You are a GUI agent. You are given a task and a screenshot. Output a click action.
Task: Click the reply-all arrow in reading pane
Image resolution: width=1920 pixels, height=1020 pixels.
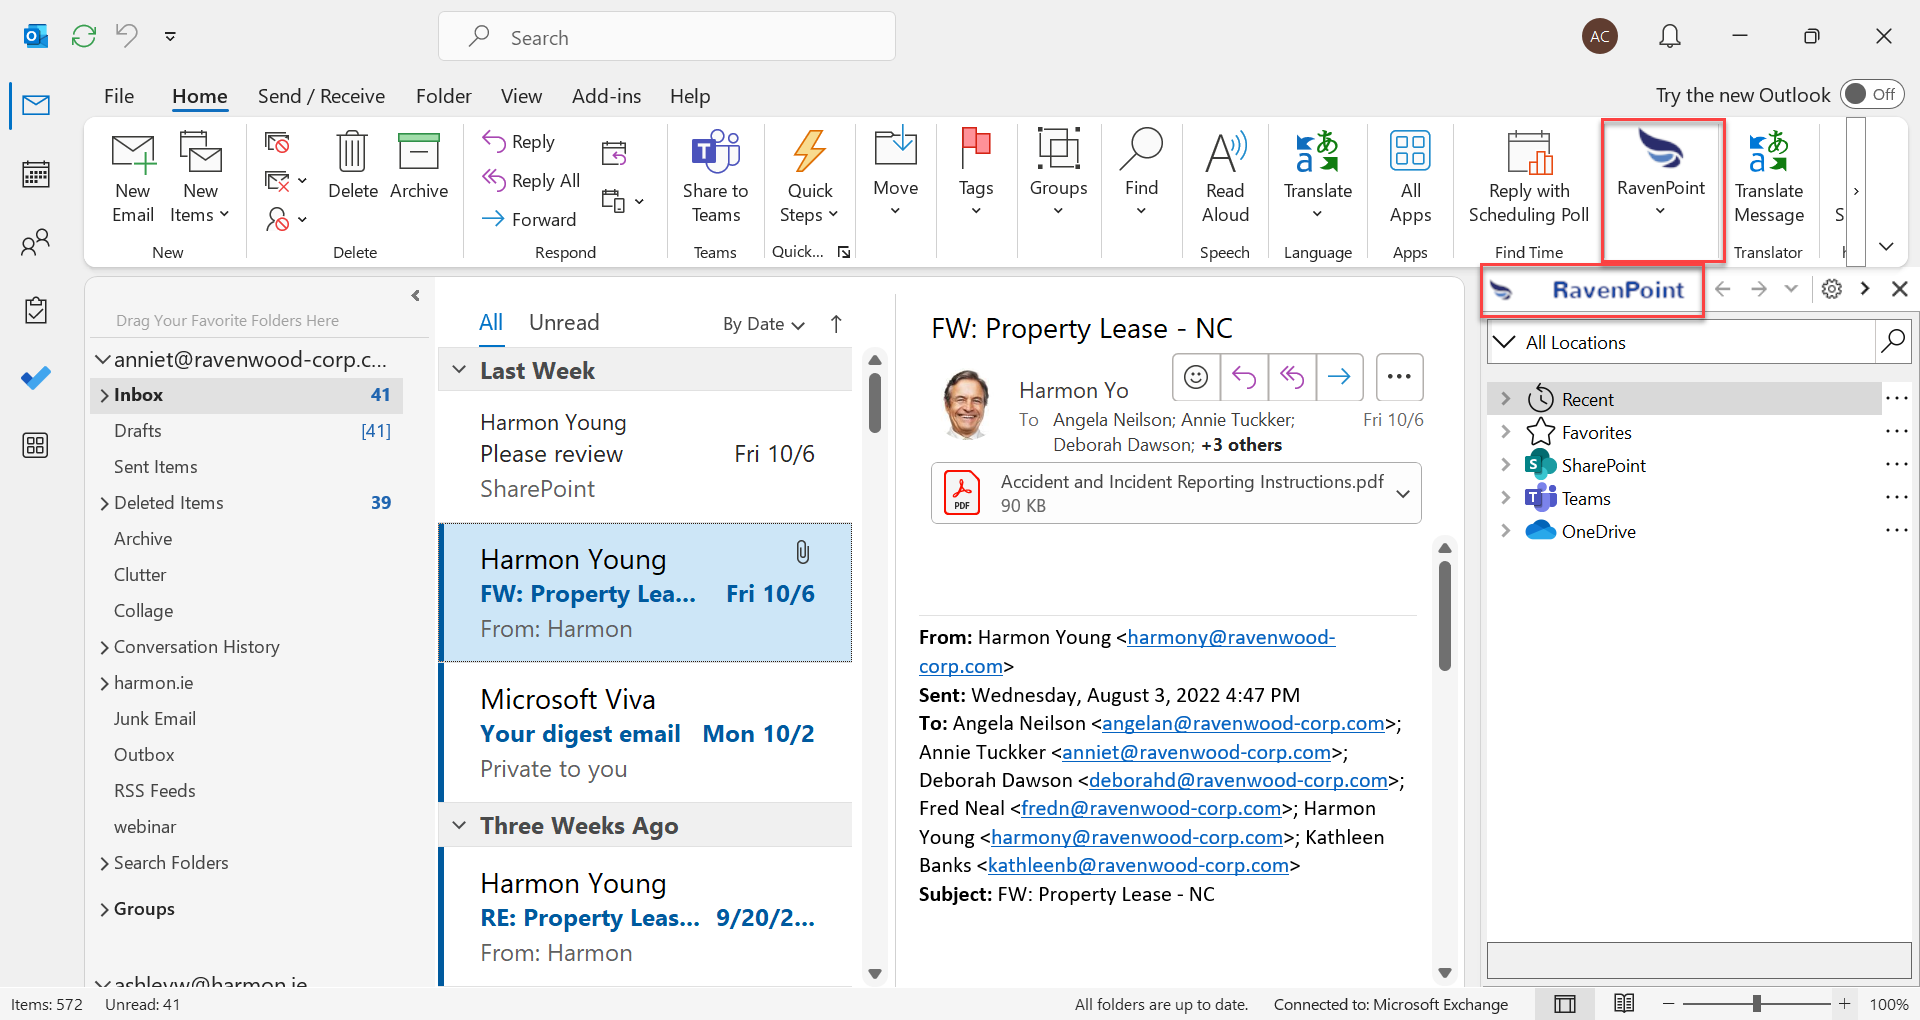[x=1292, y=377]
